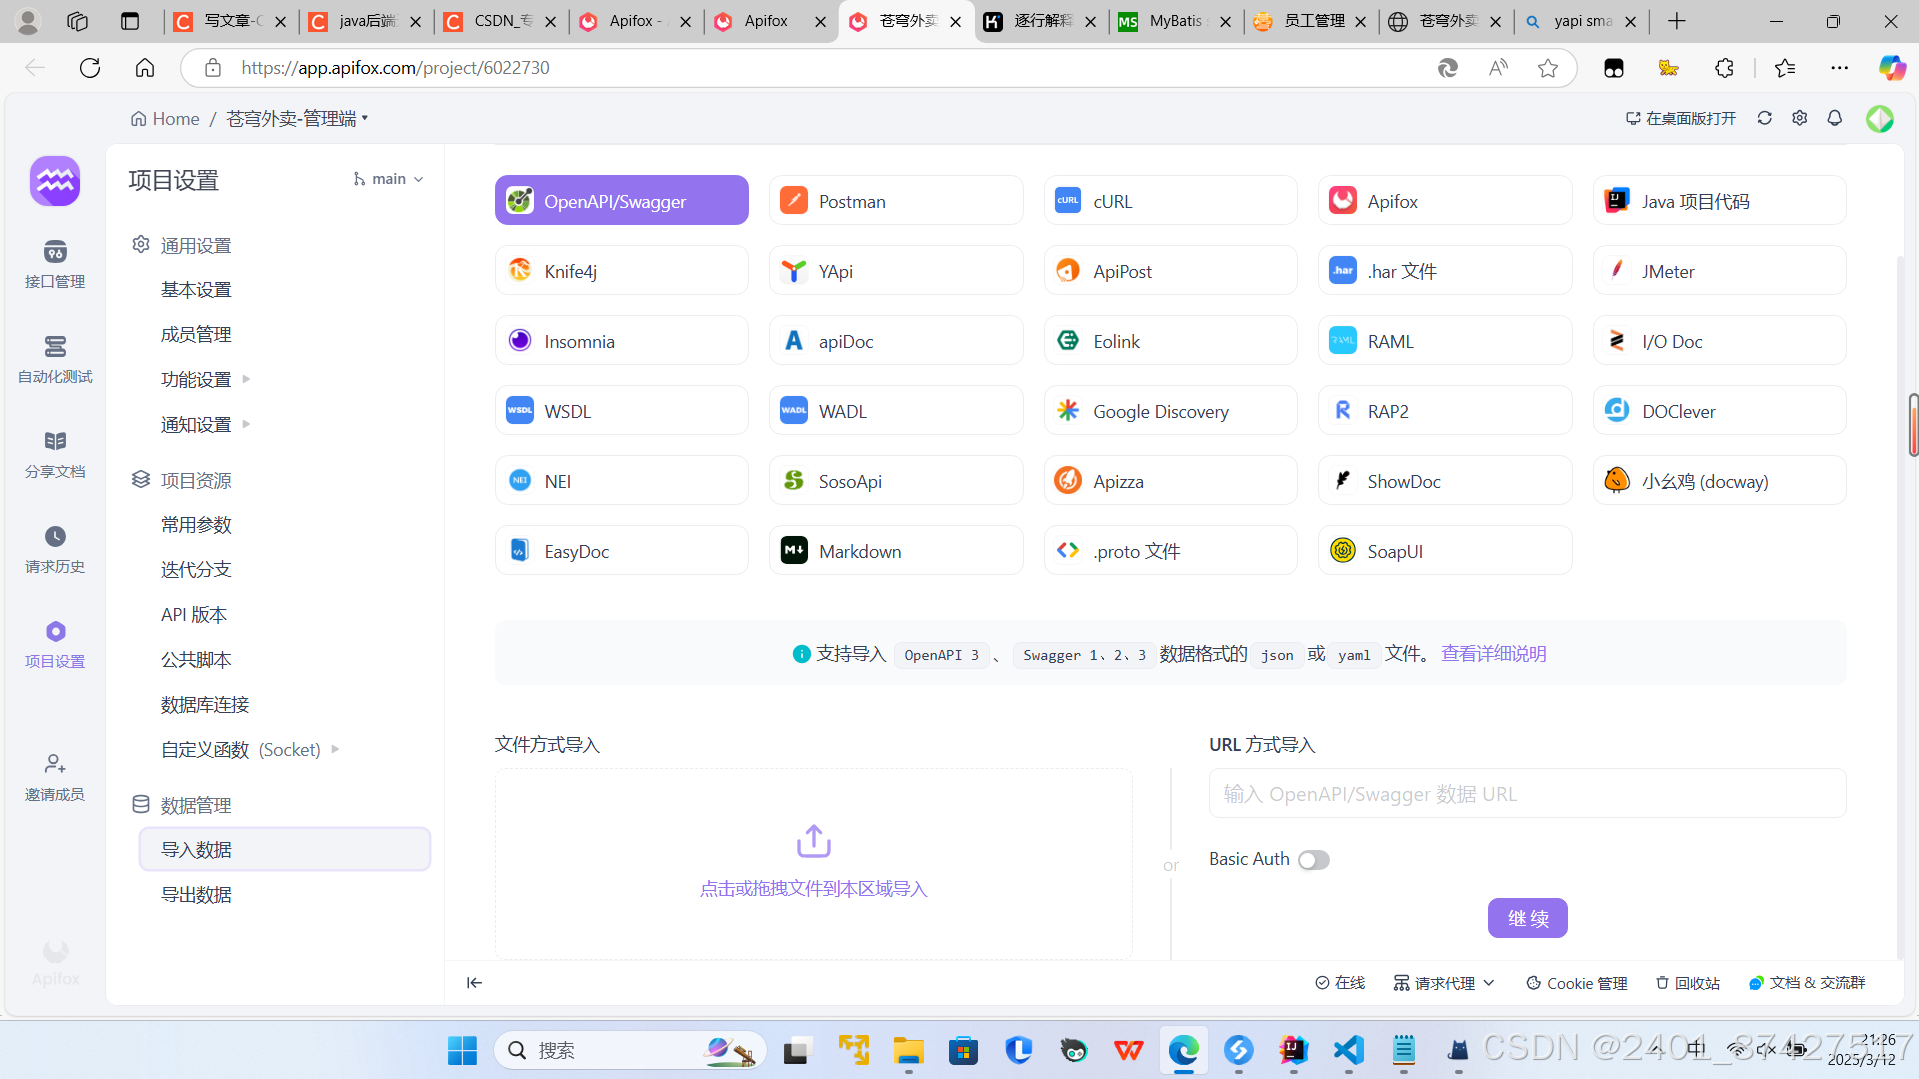1919x1079 pixels.
Task: Switch to the 员工管理 browser tab
Action: (1309, 21)
